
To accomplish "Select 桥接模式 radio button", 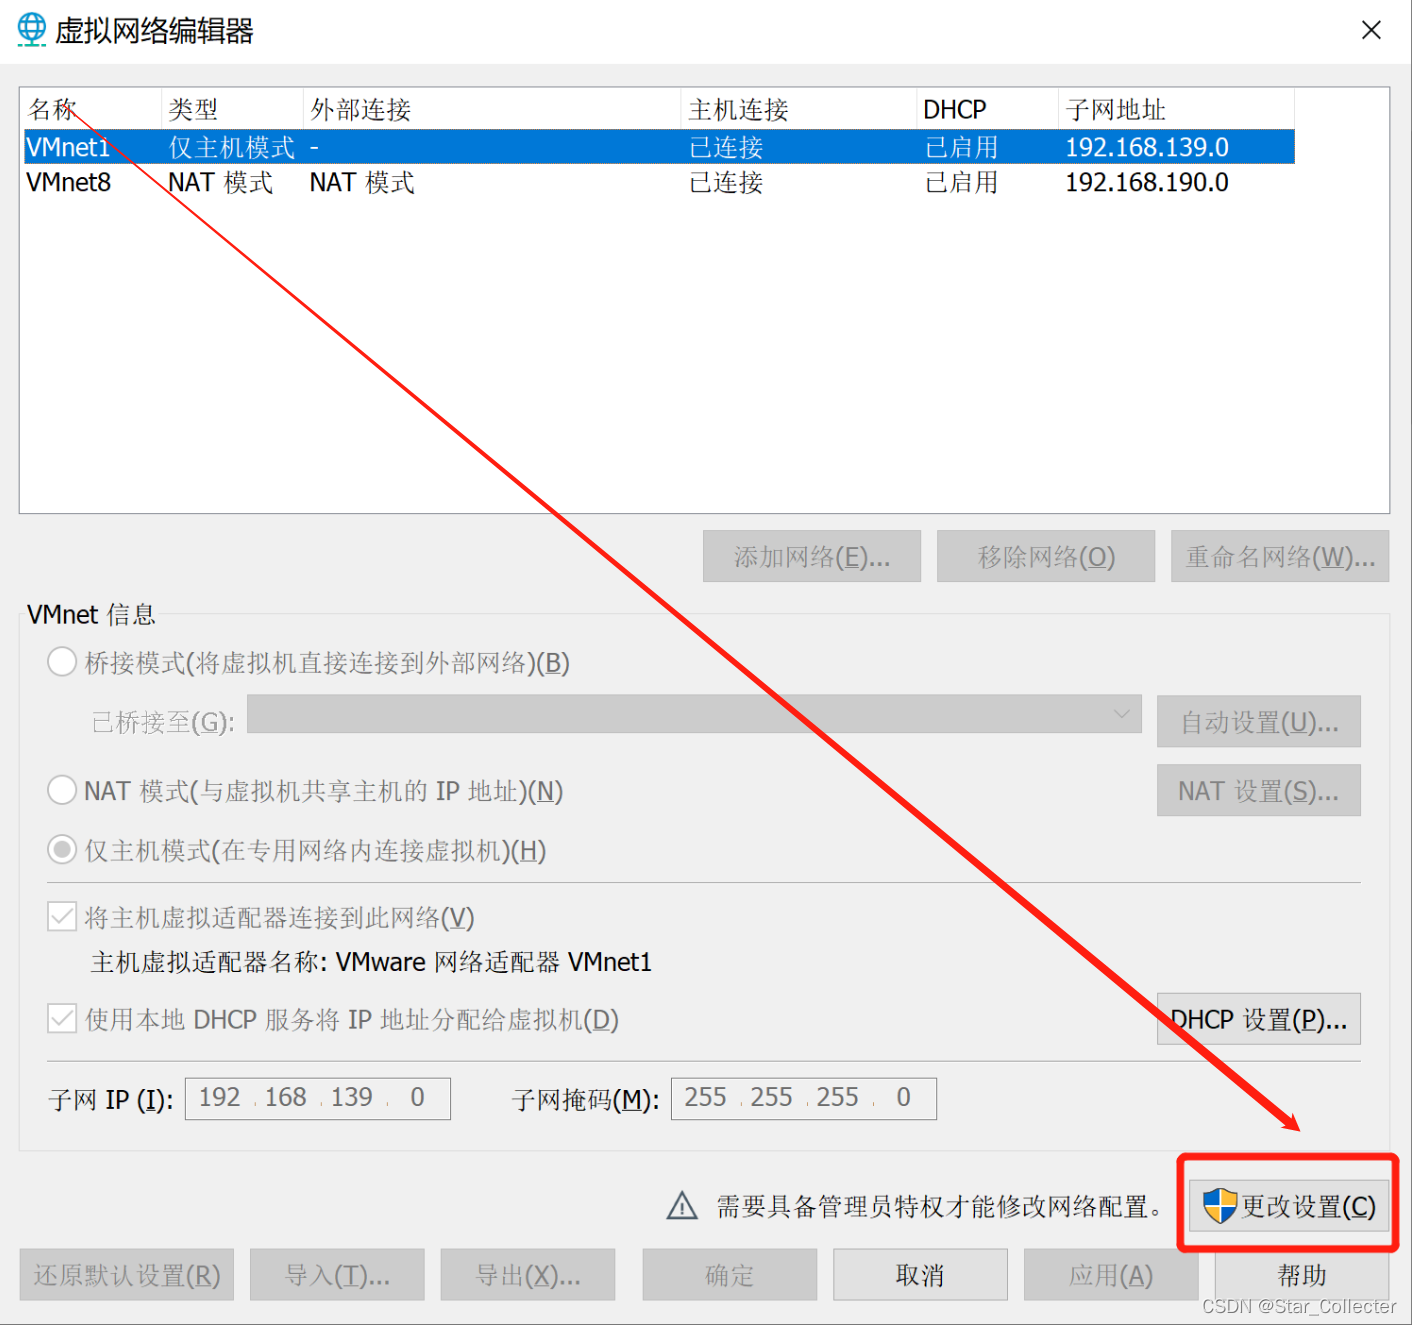I will click(x=62, y=662).
